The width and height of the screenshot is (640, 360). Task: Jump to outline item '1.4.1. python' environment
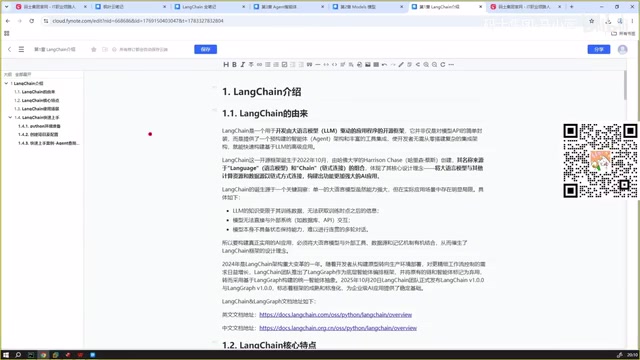click(39, 126)
